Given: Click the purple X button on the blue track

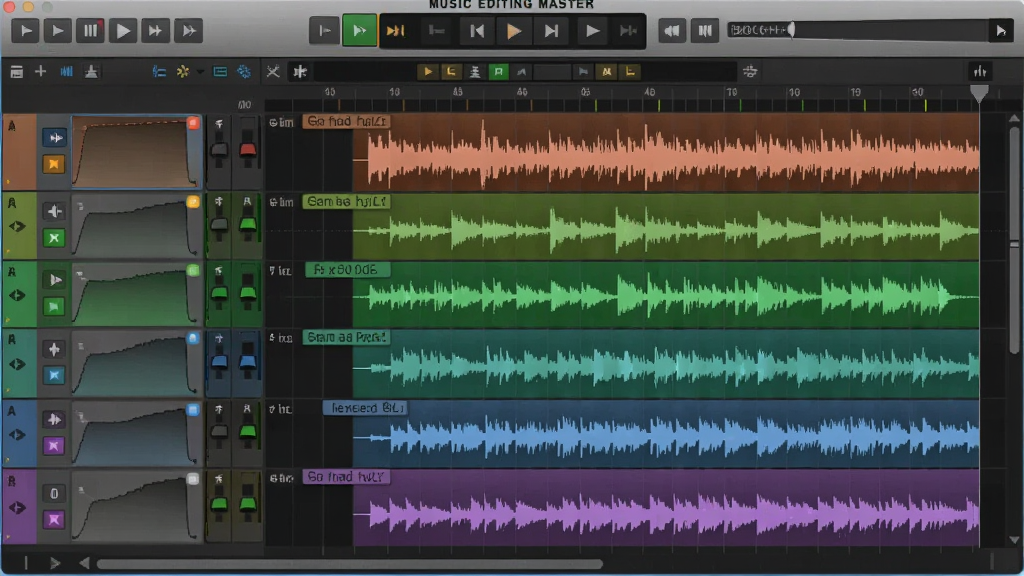Looking at the screenshot, I should point(54,446).
